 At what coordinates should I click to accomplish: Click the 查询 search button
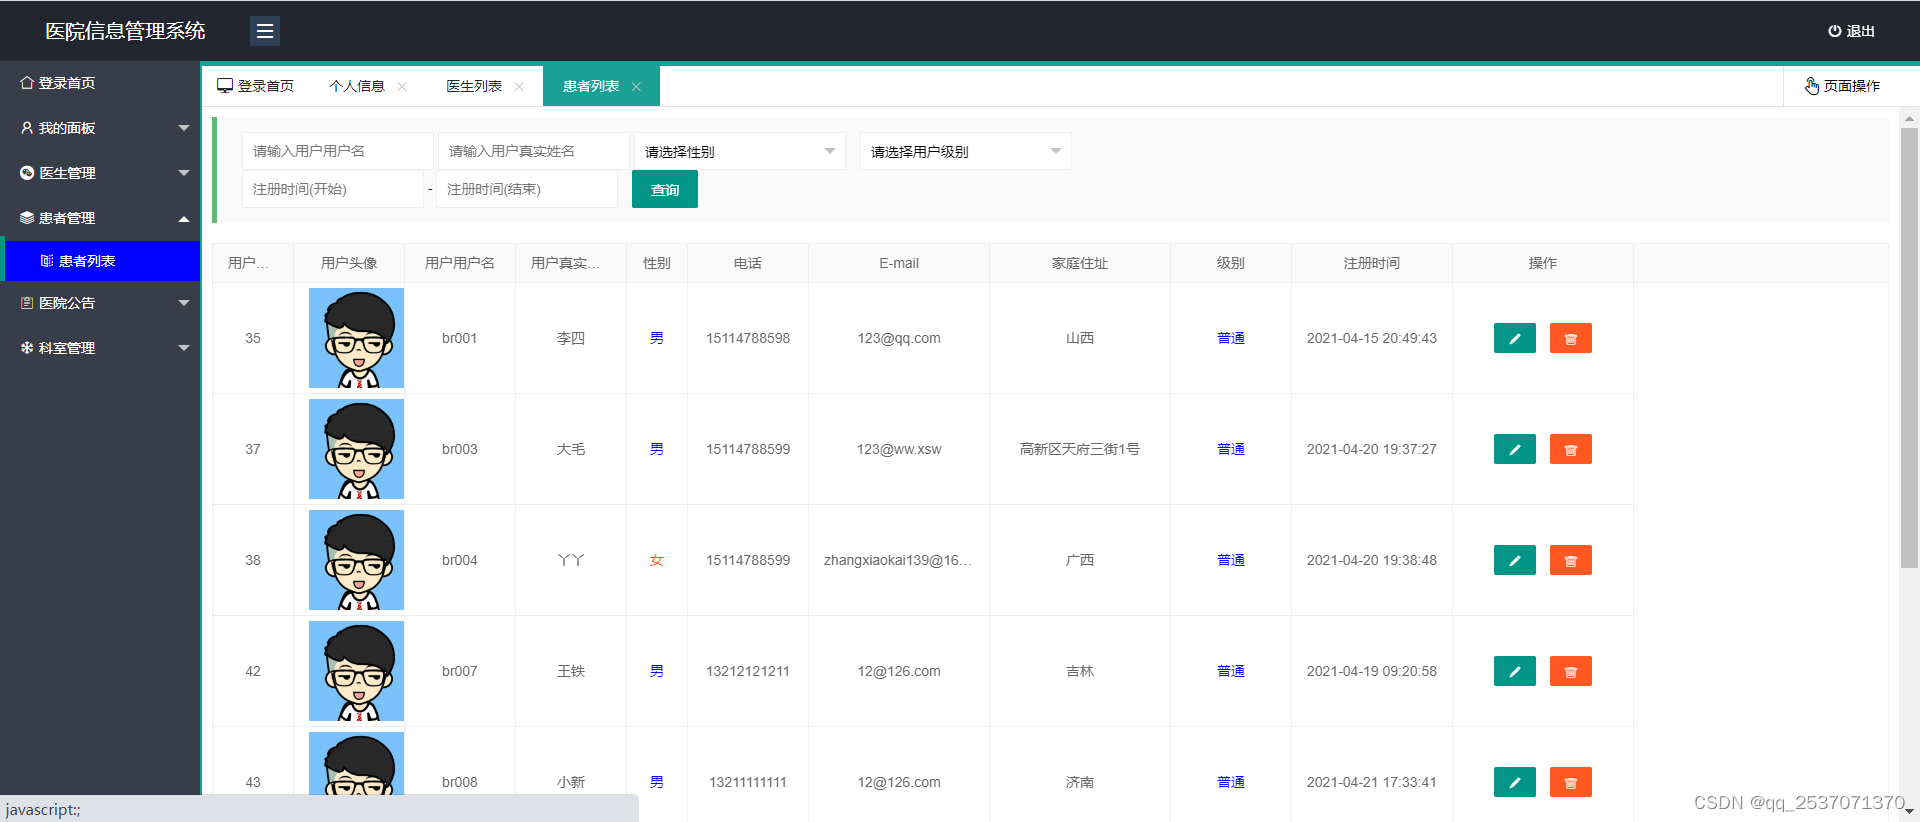pyautogui.click(x=665, y=189)
